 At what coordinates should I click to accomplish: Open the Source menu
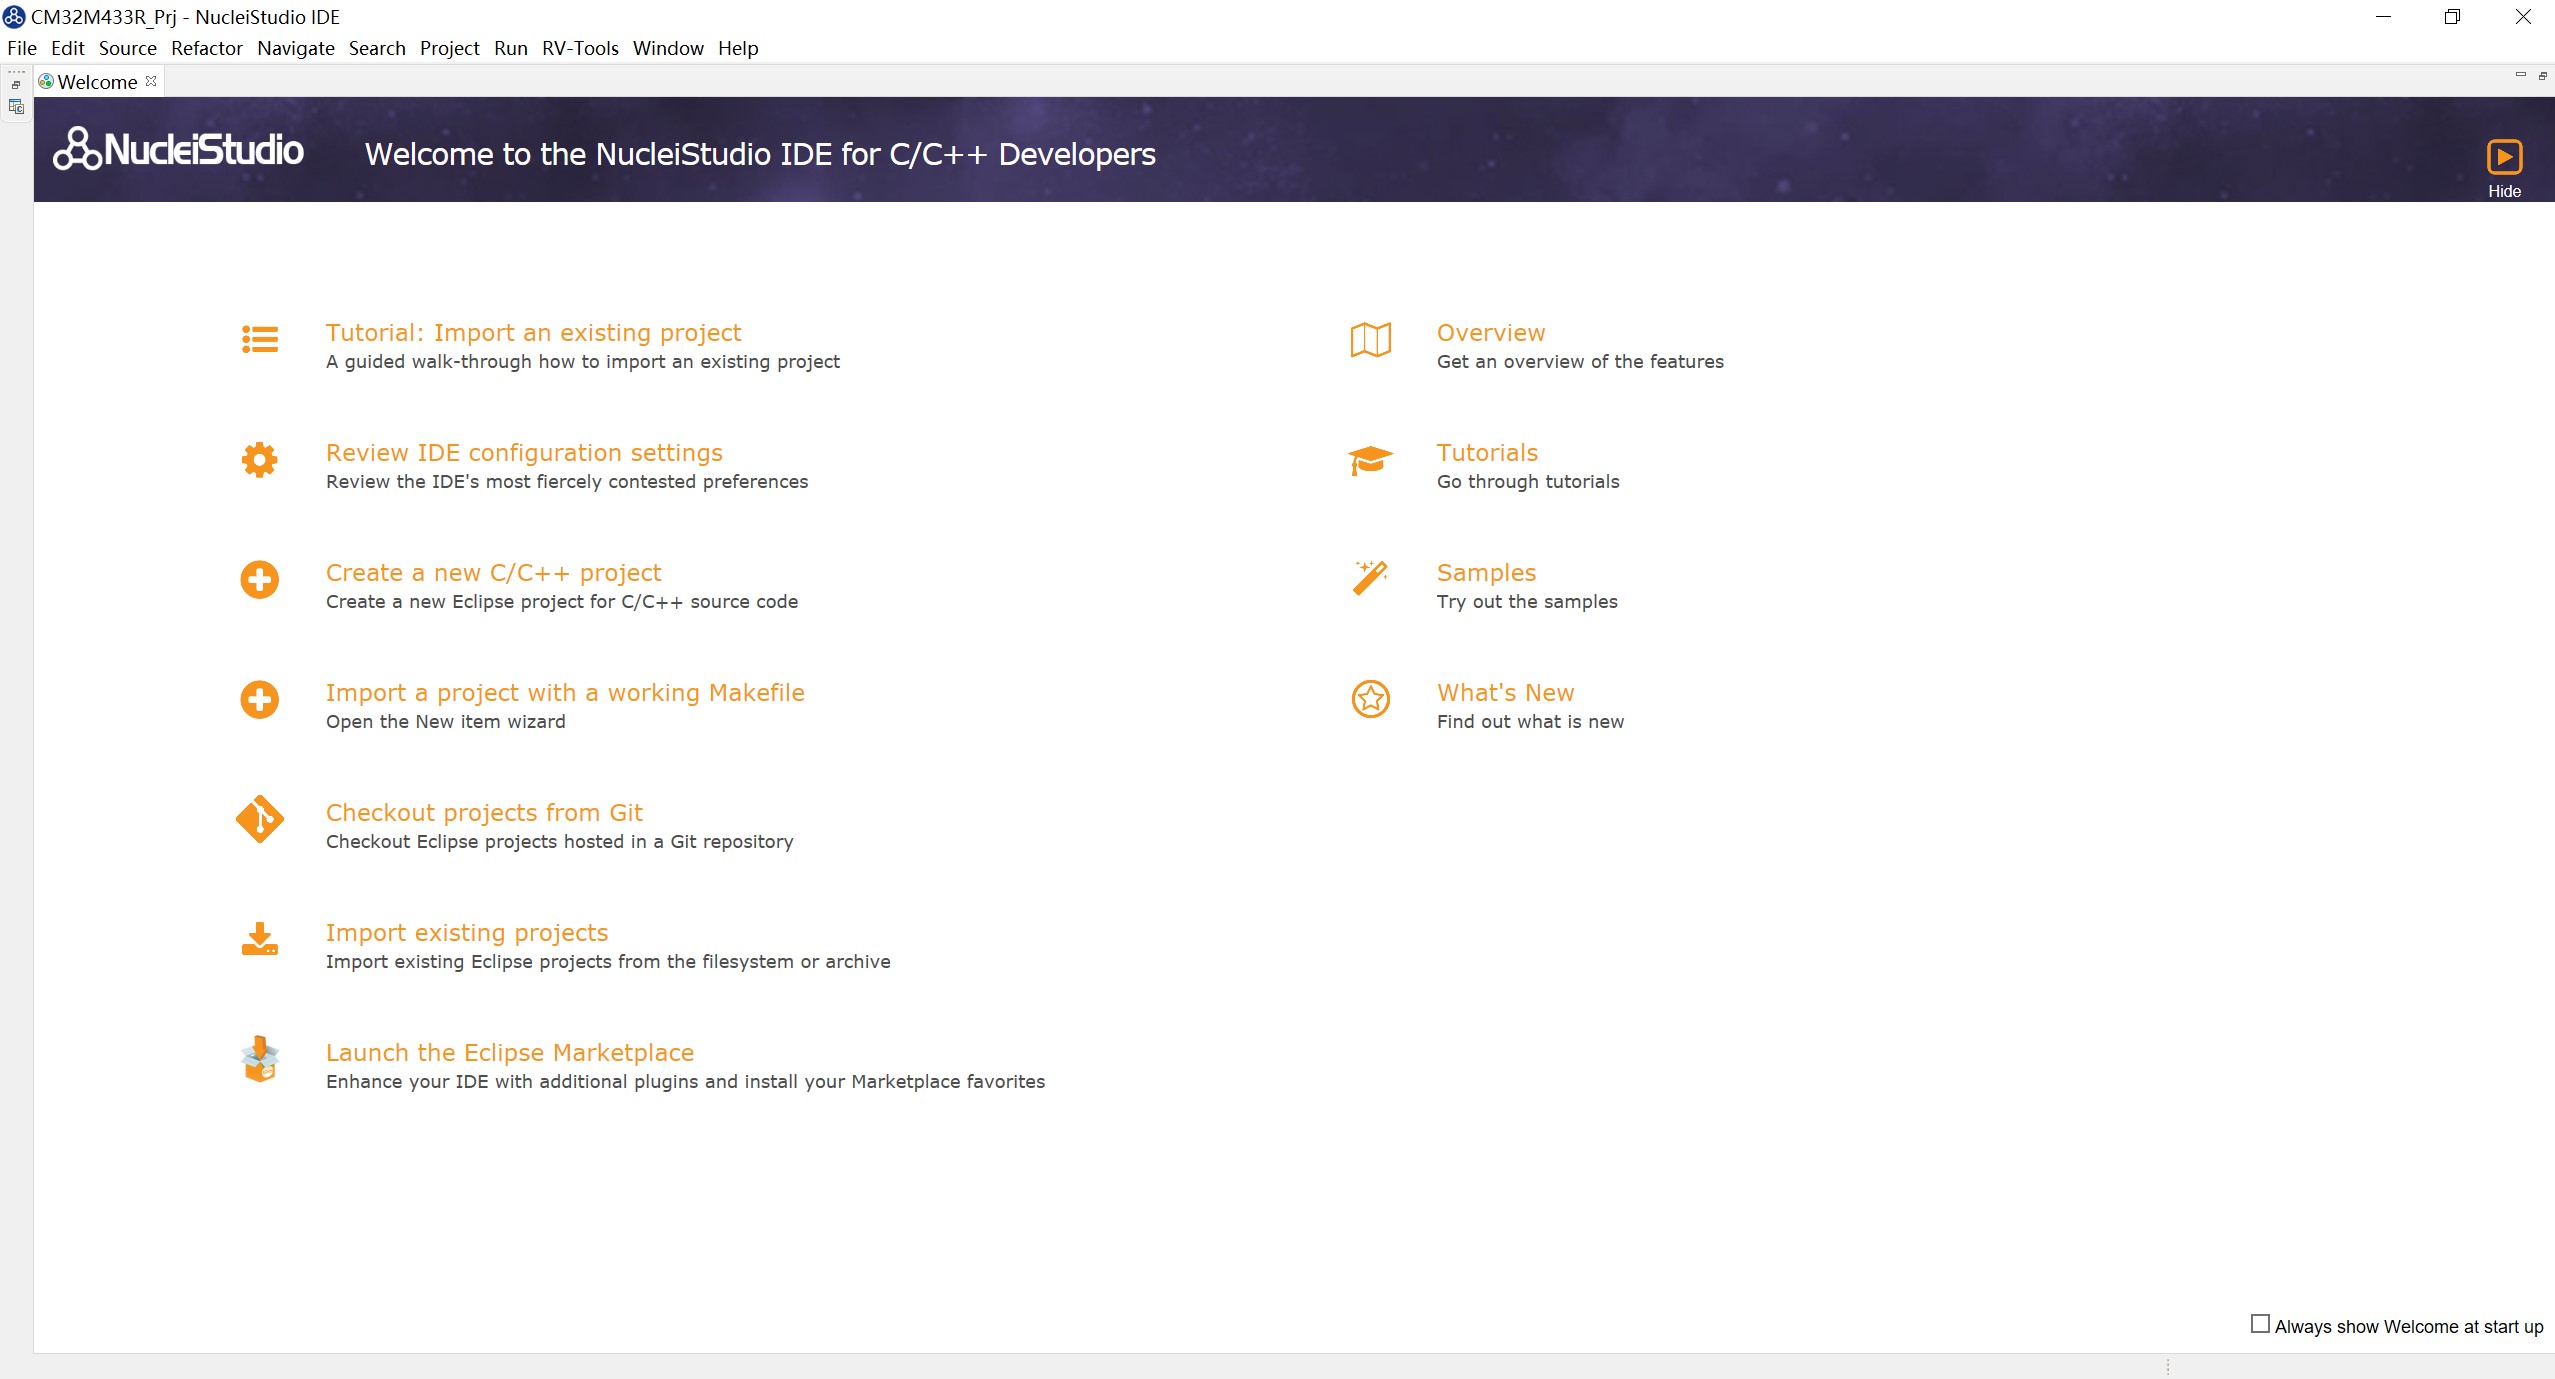coord(128,48)
